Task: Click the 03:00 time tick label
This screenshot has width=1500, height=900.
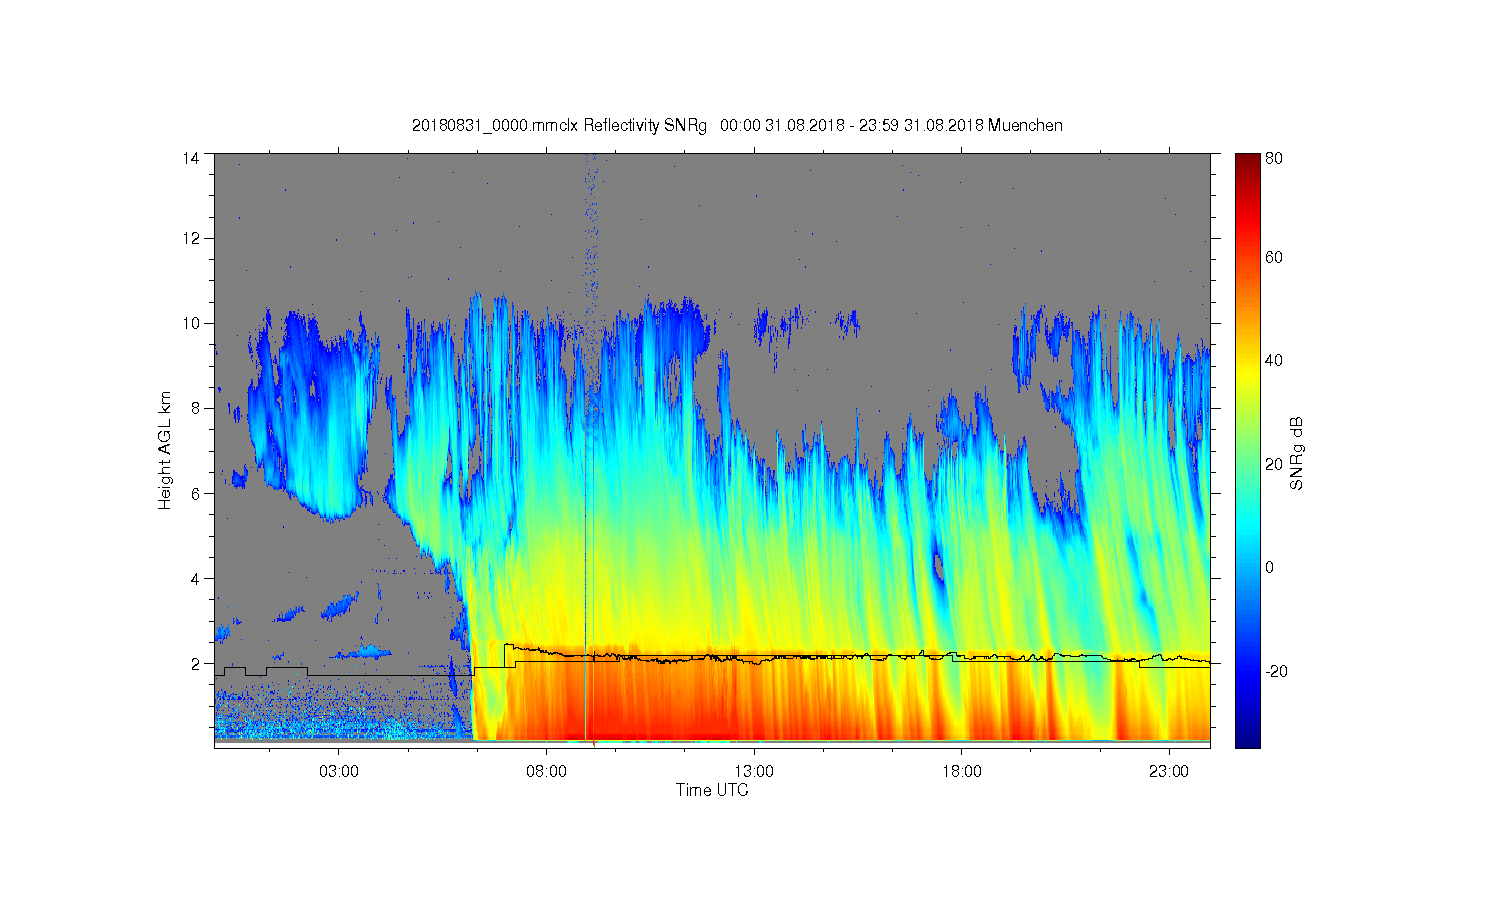Action: [339, 772]
